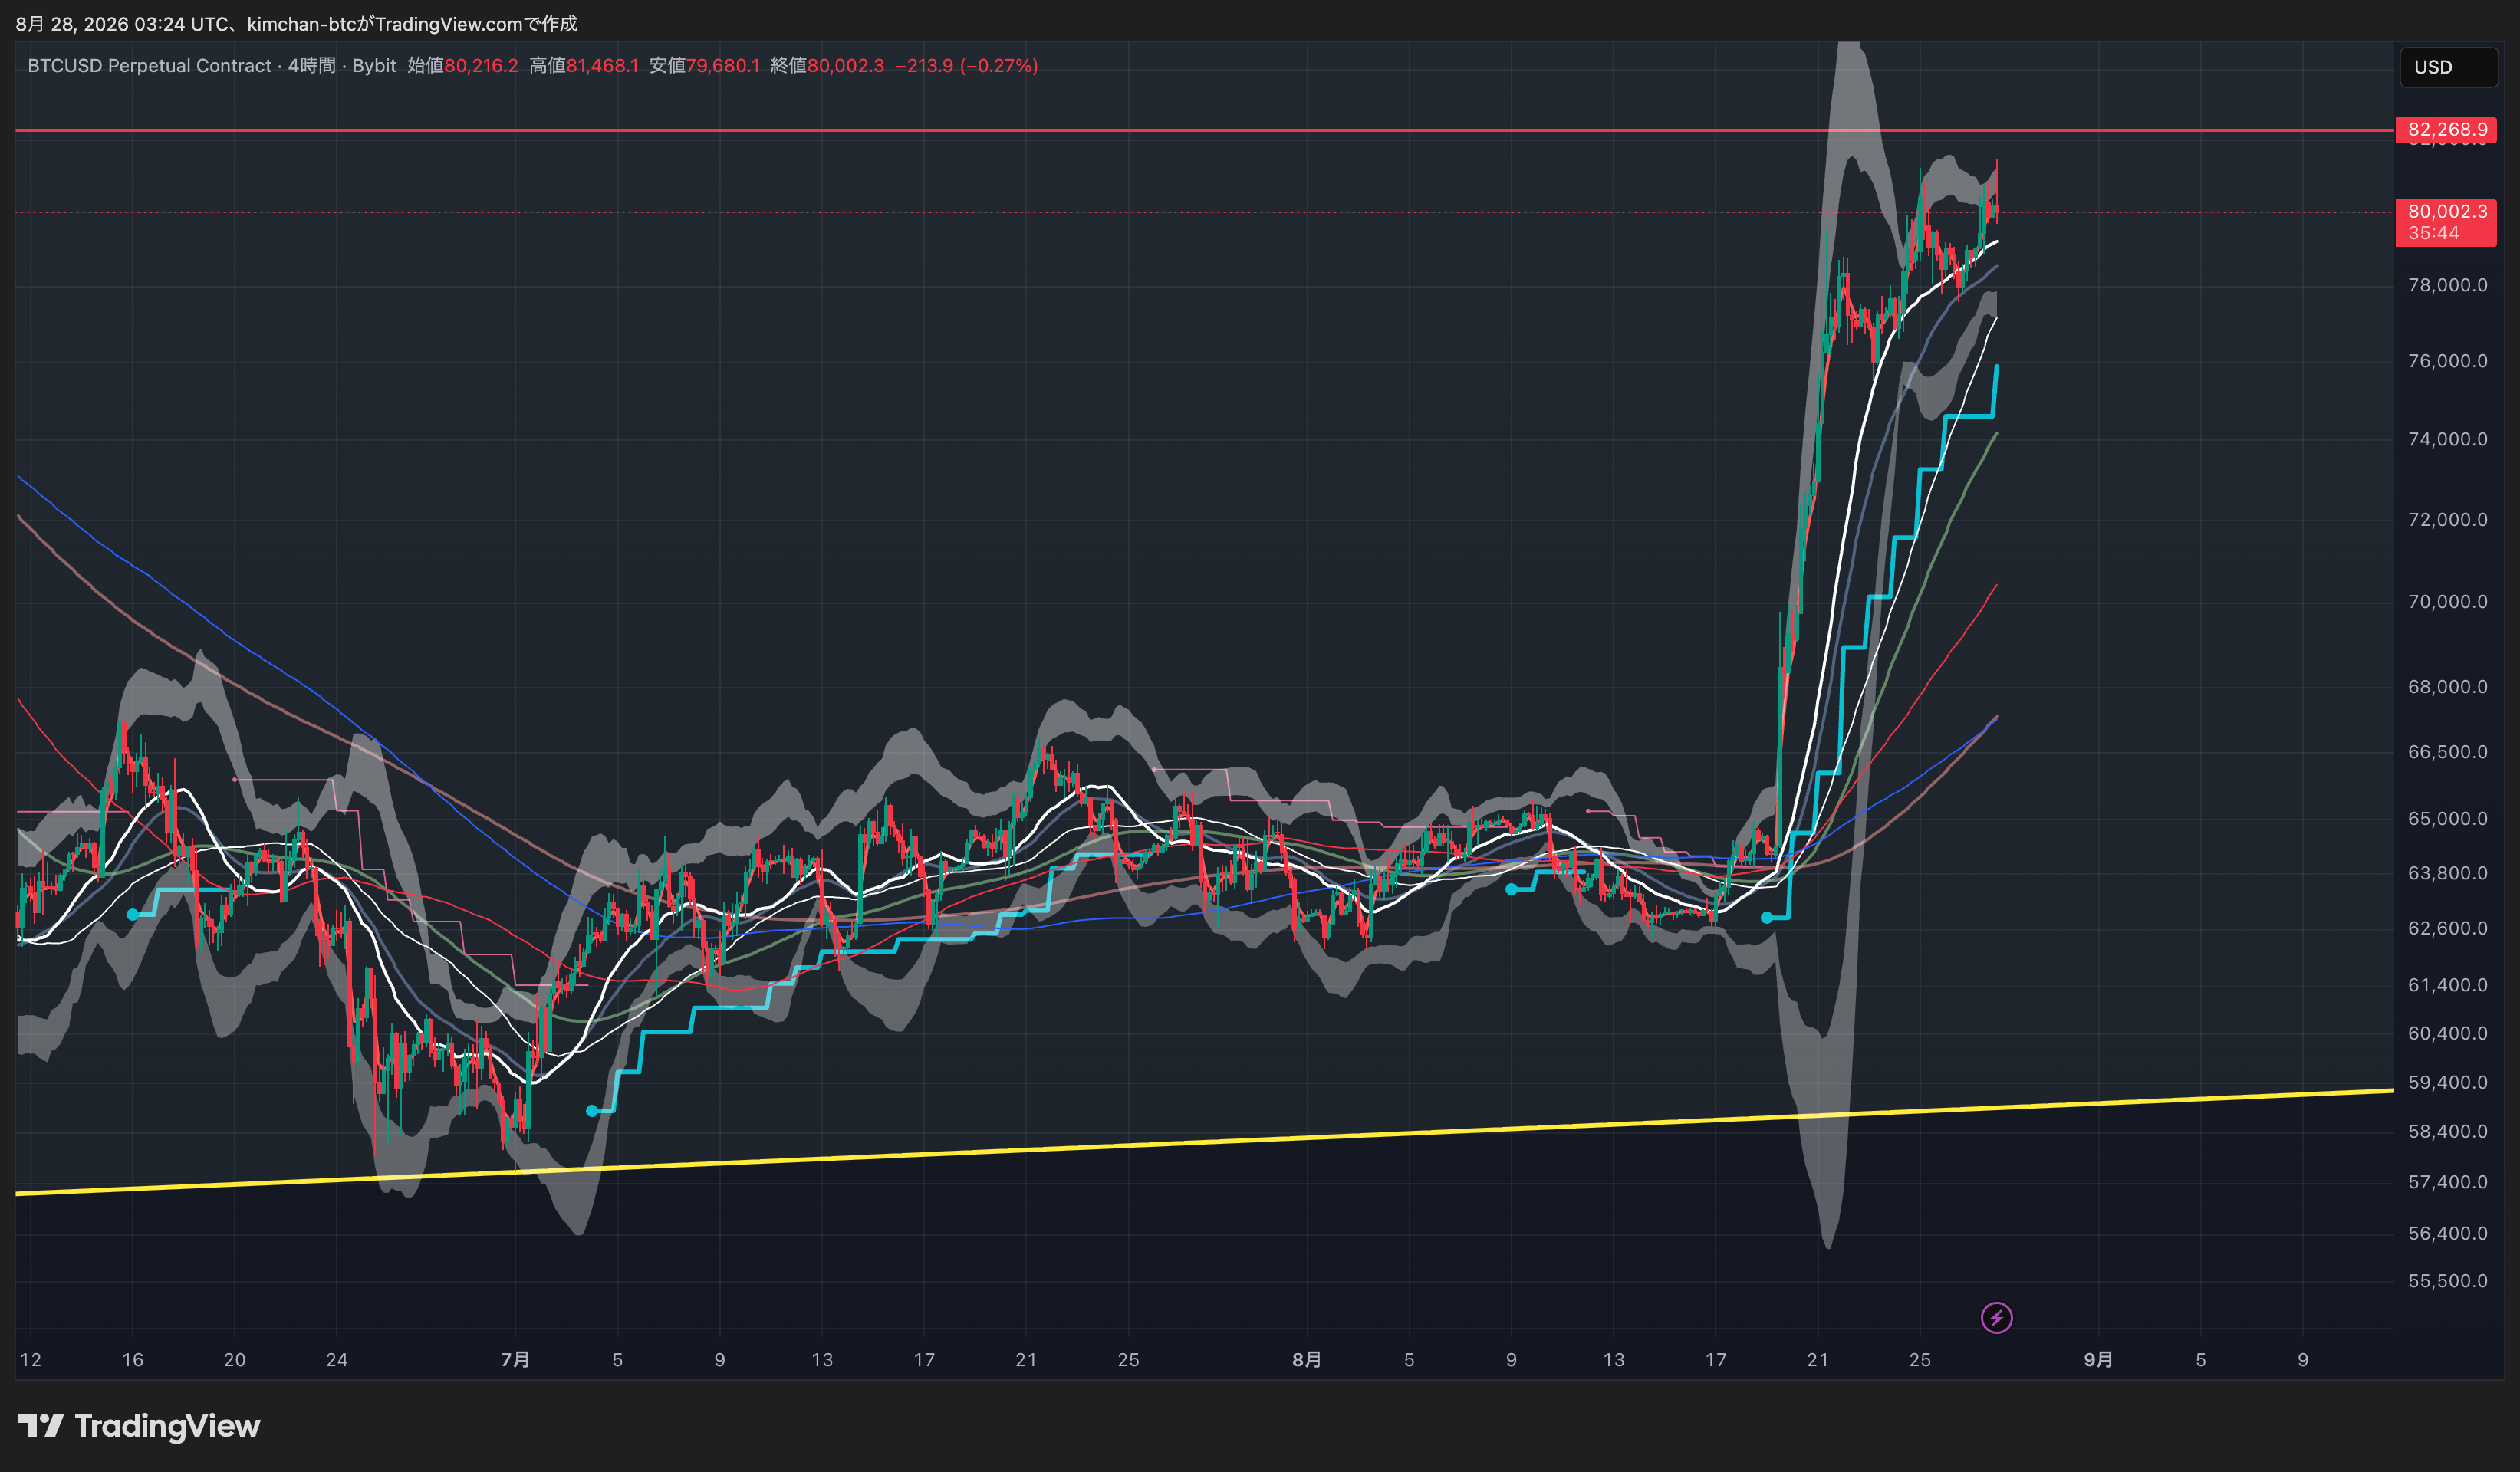The image size is (2520, 1472).
Task: Click the 60,400.0 price axis label
Action: (x=2447, y=1034)
